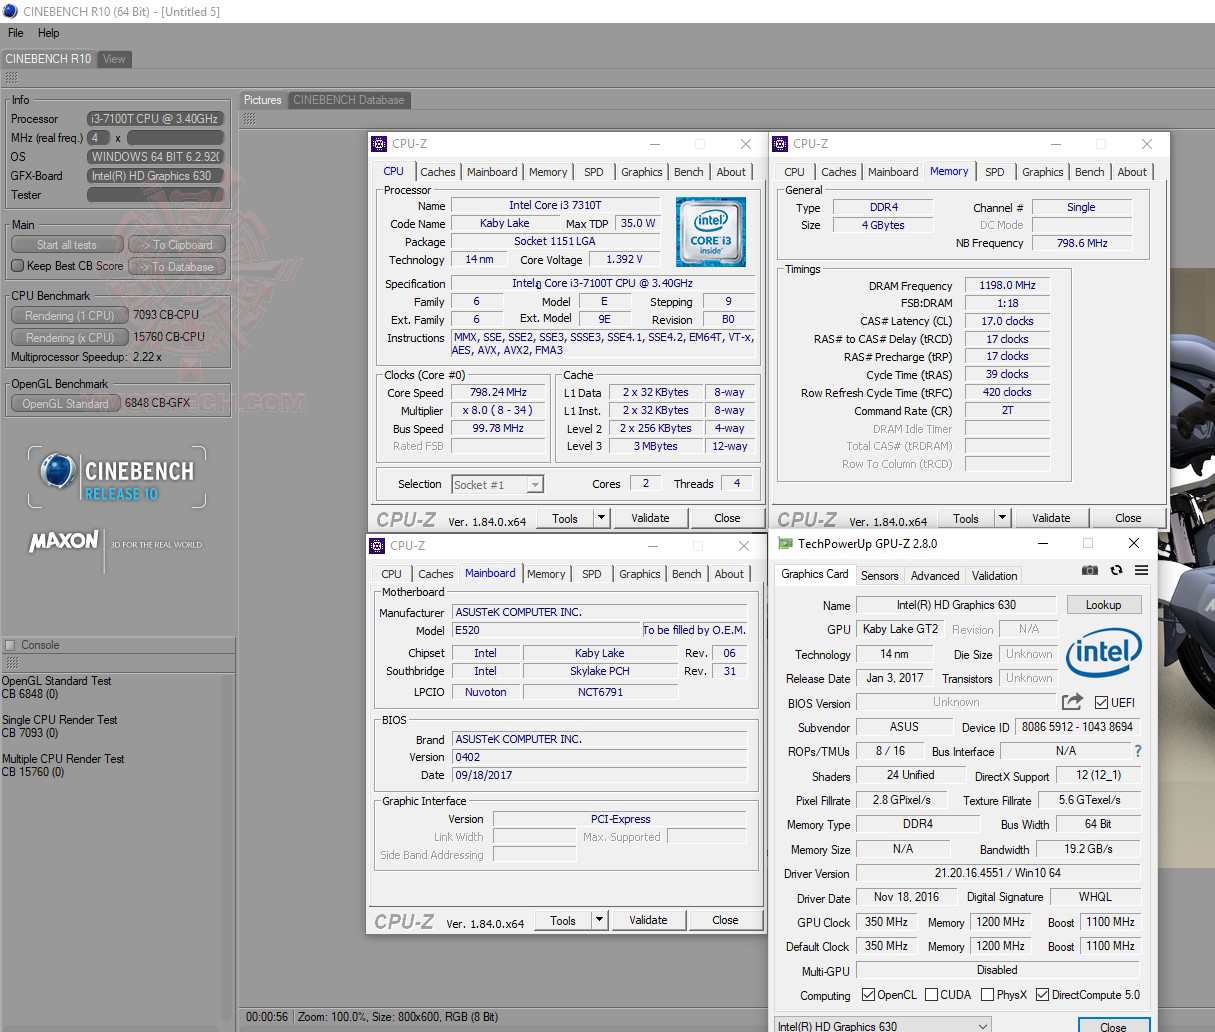Screen dimensions: 1215x1032
Task: Open Tools dropdown arrow in CPU-Z Mainboard window
Action: [599, 920]
